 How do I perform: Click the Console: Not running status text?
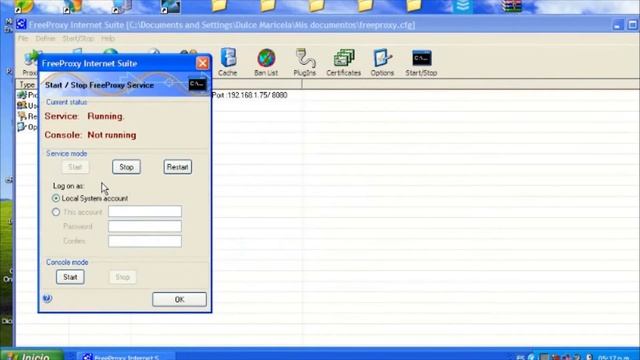click(91, 135)
